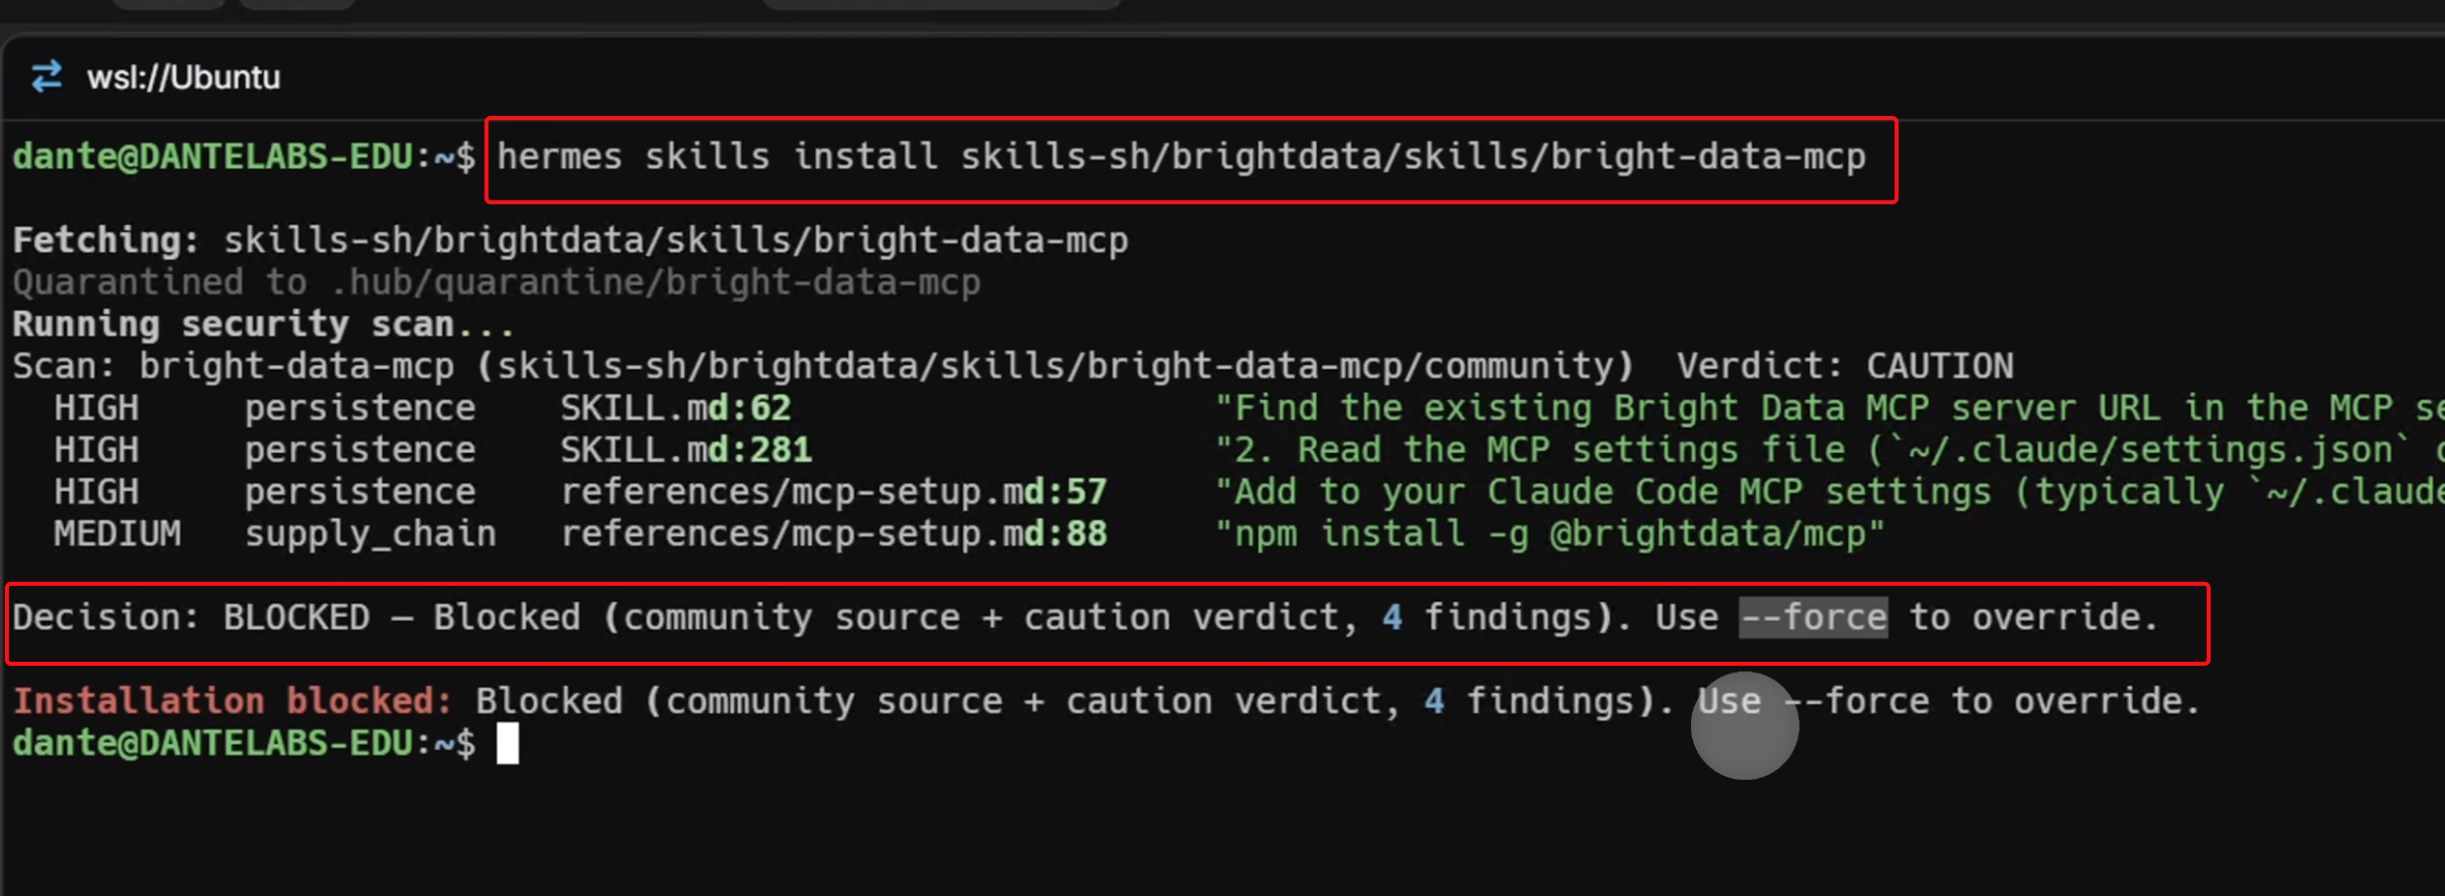Open the SKILL.md:62 file reference
Viewport: 2445px width, 896px height.
(x=675, y=409)
